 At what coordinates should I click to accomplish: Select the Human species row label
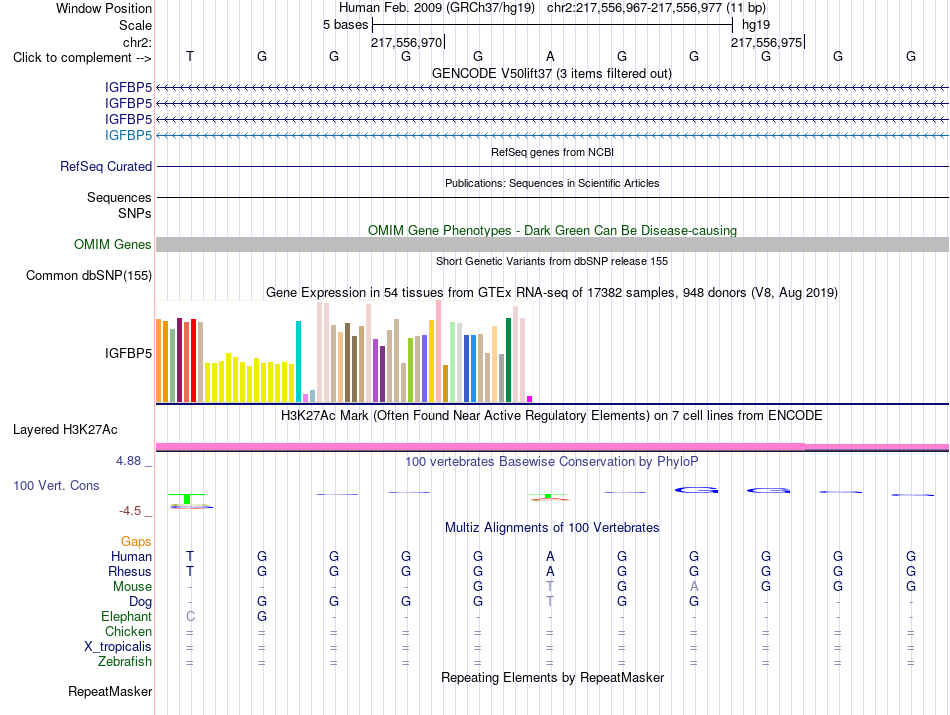pyautogui.click(x=131, y=556)
